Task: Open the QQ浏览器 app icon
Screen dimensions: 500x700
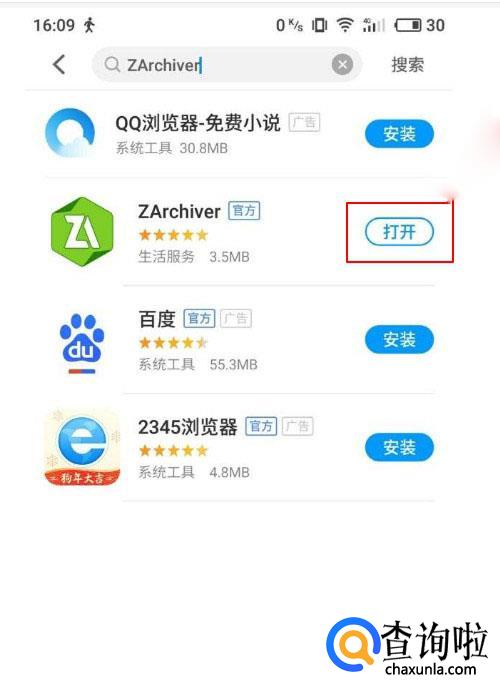Action: (71, 133)
